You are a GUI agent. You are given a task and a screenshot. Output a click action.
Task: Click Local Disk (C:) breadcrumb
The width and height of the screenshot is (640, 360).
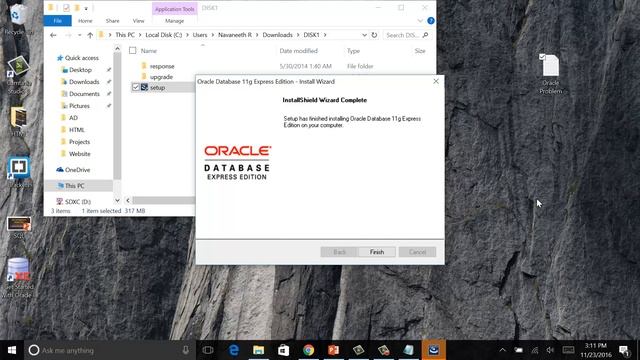[164, 35]
